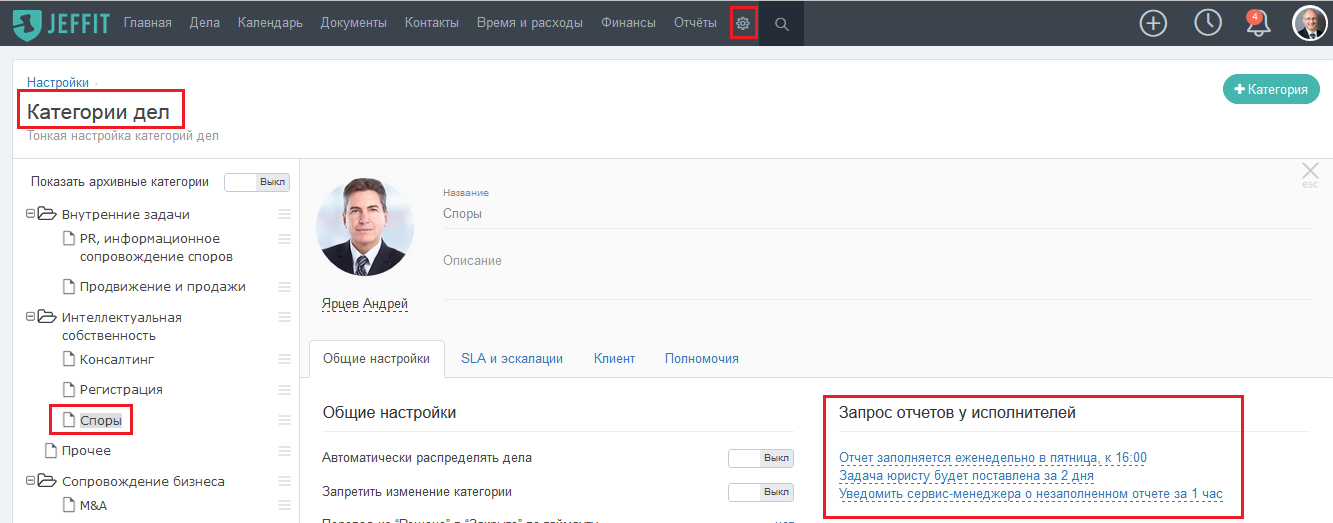Click the Название input field
Viewport: 1333px width, 523px height.
[x=876, y=214]
